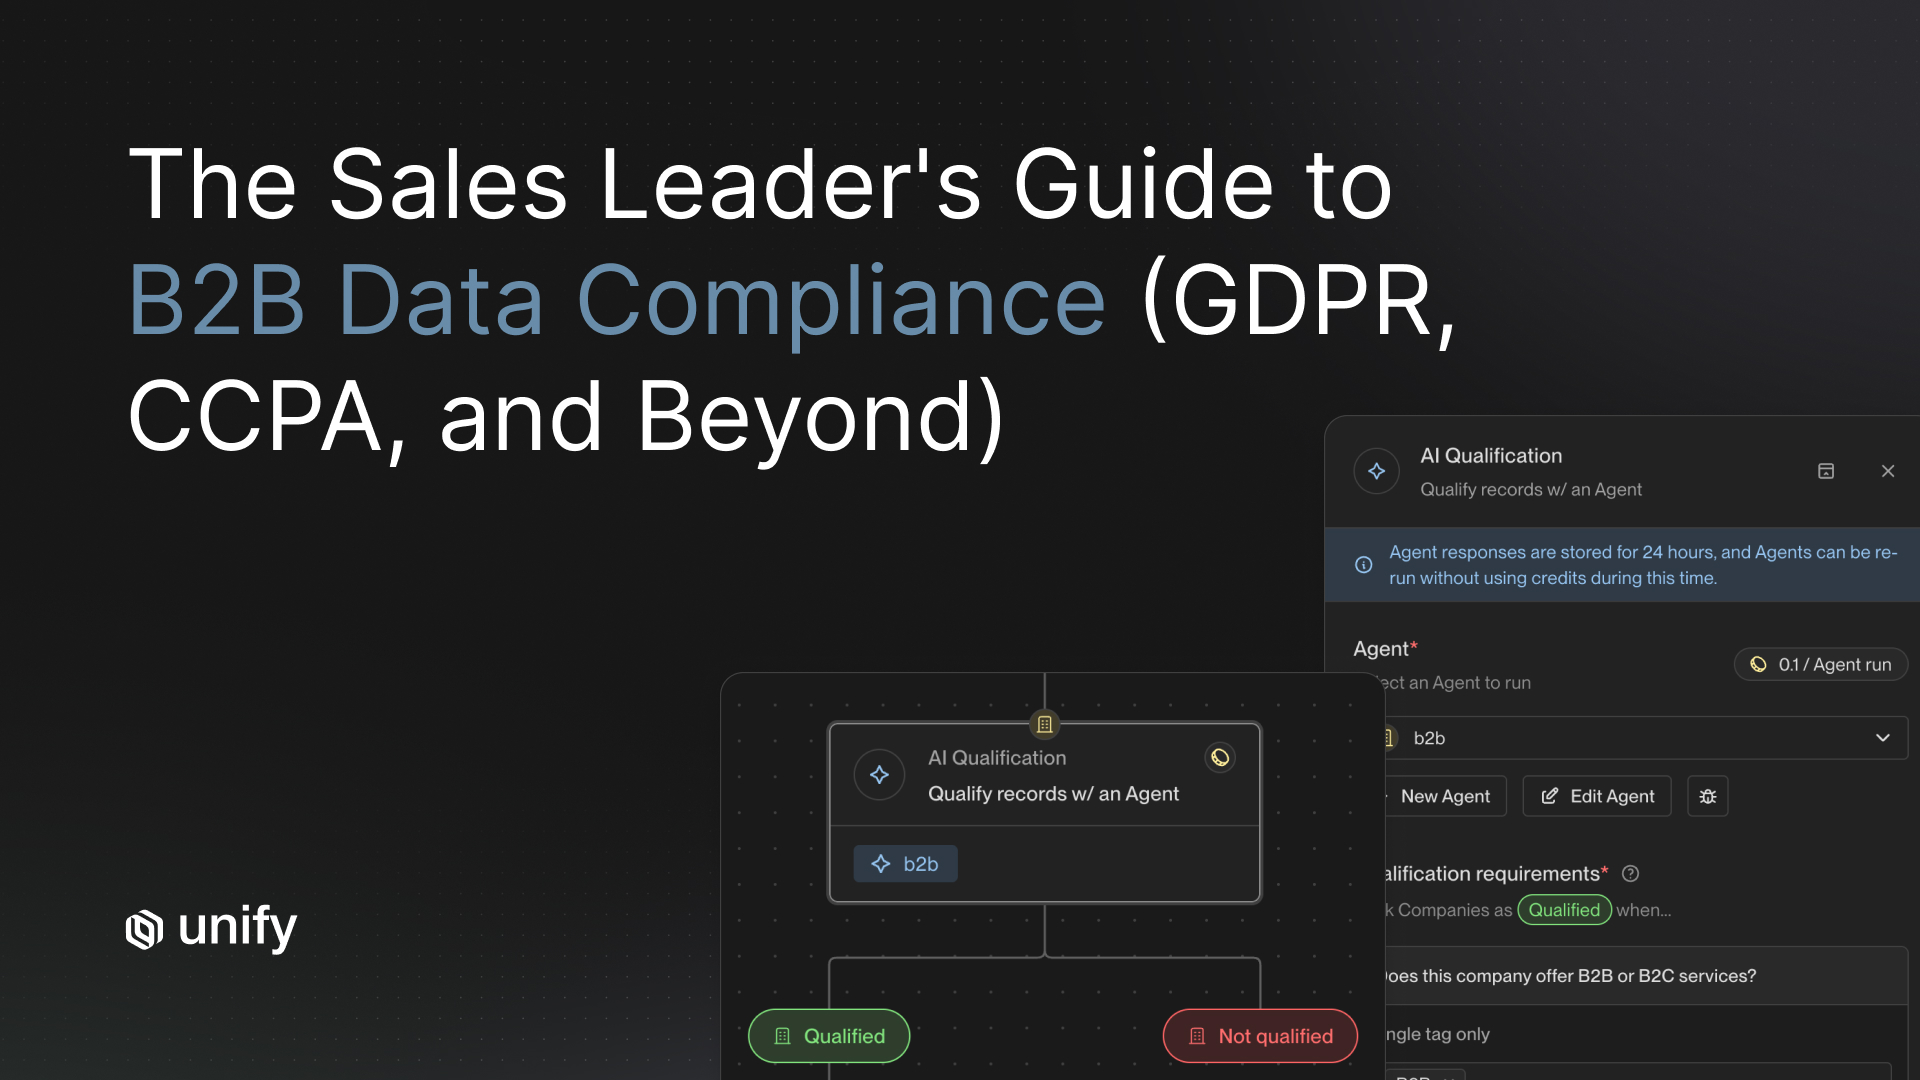Click the New Agent button

click(1444, 796)
